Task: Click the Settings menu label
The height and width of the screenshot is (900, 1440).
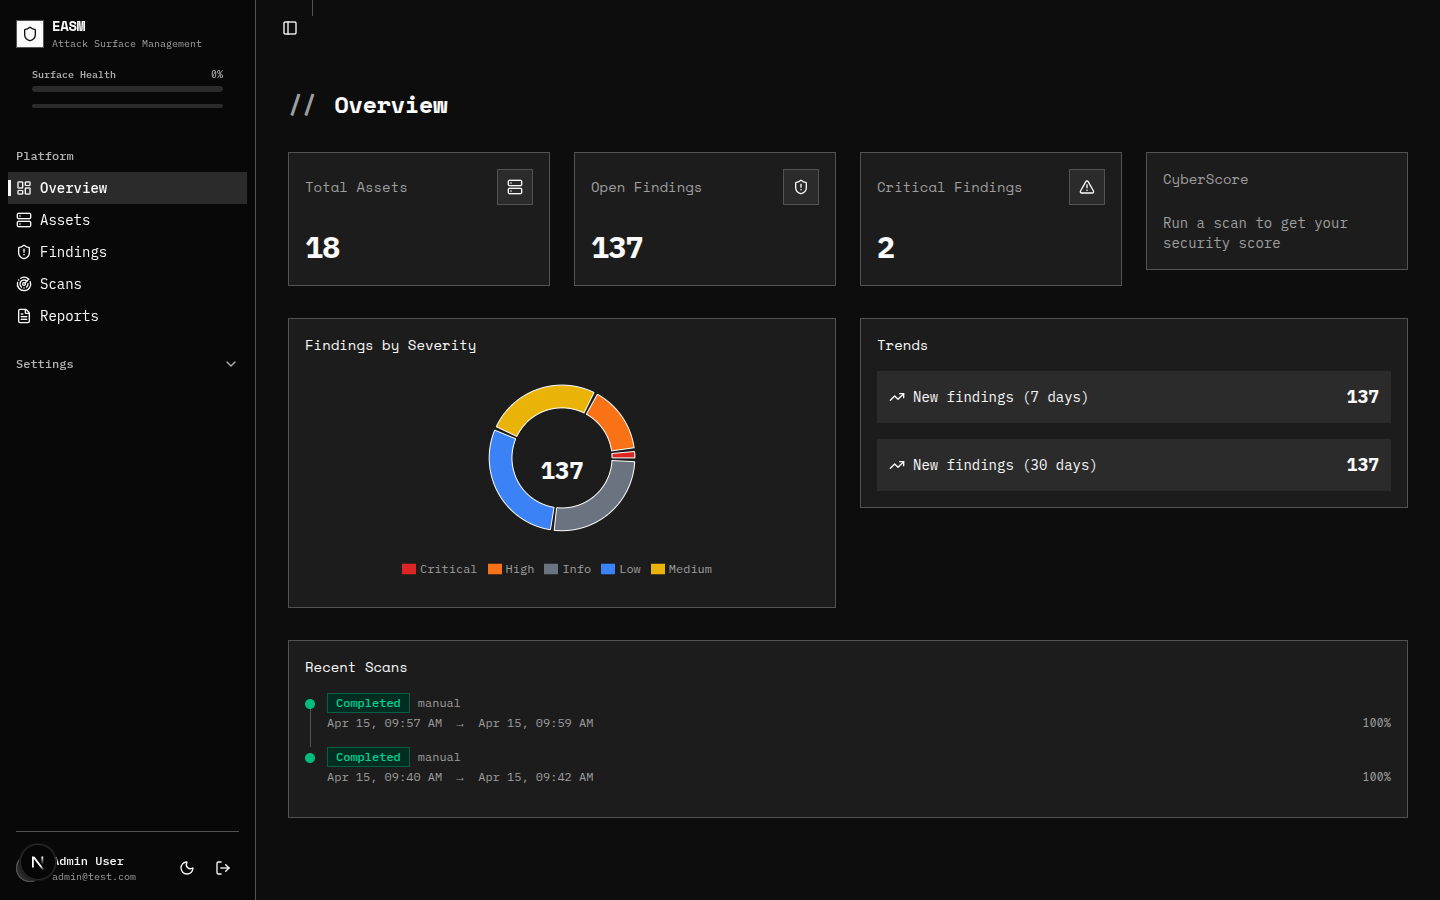Action: (x=45, y=364)
